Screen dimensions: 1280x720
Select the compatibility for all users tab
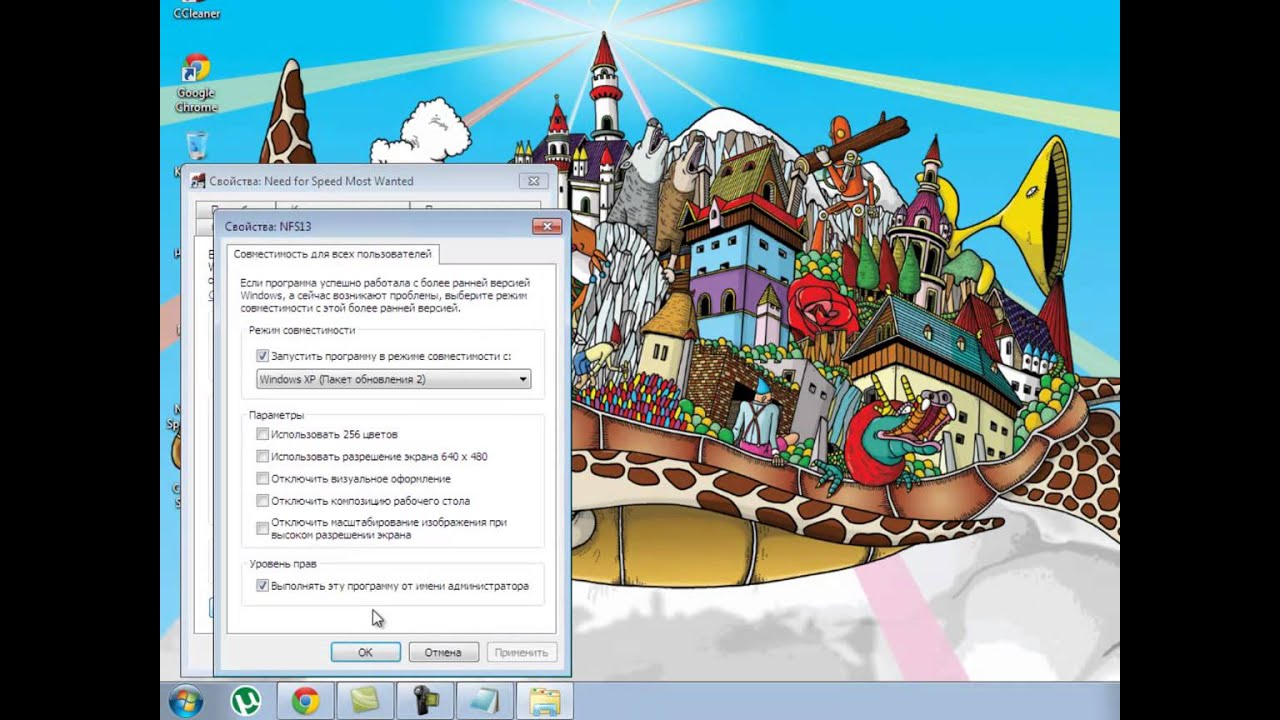point(332,254)
